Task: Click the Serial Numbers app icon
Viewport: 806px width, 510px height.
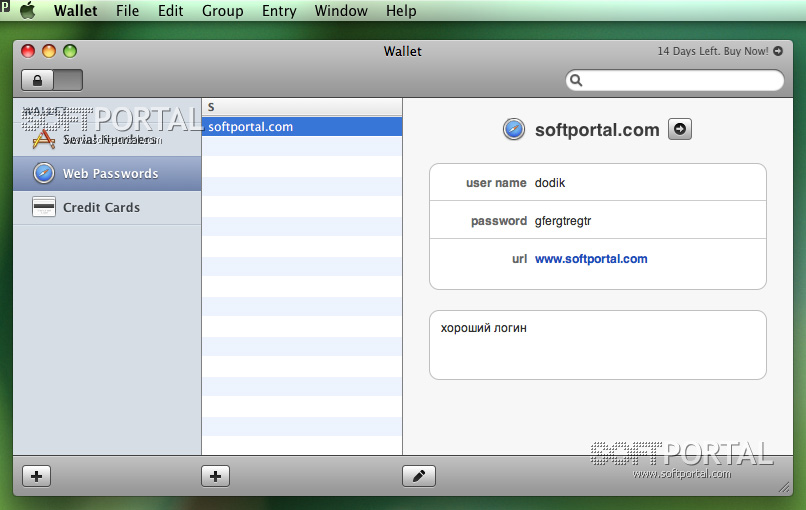Action: [44, 139]
